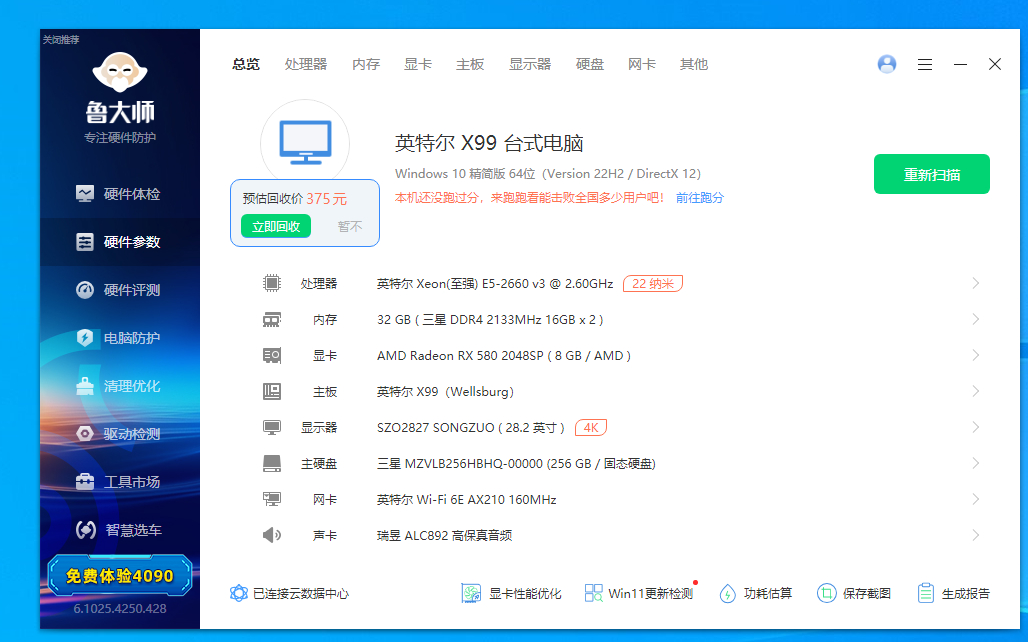Click the 处理器 CPU chip icon

[271, 283]
